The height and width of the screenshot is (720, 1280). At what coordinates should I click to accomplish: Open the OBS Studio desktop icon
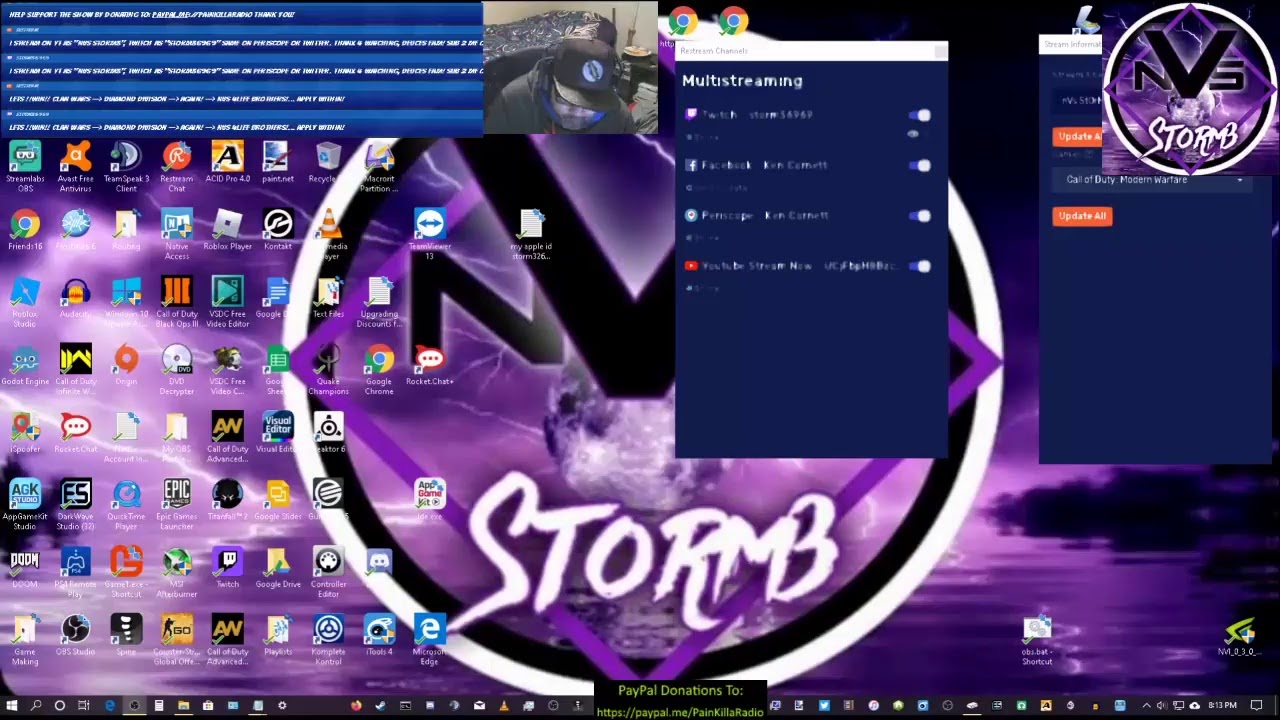coord(75,636)
